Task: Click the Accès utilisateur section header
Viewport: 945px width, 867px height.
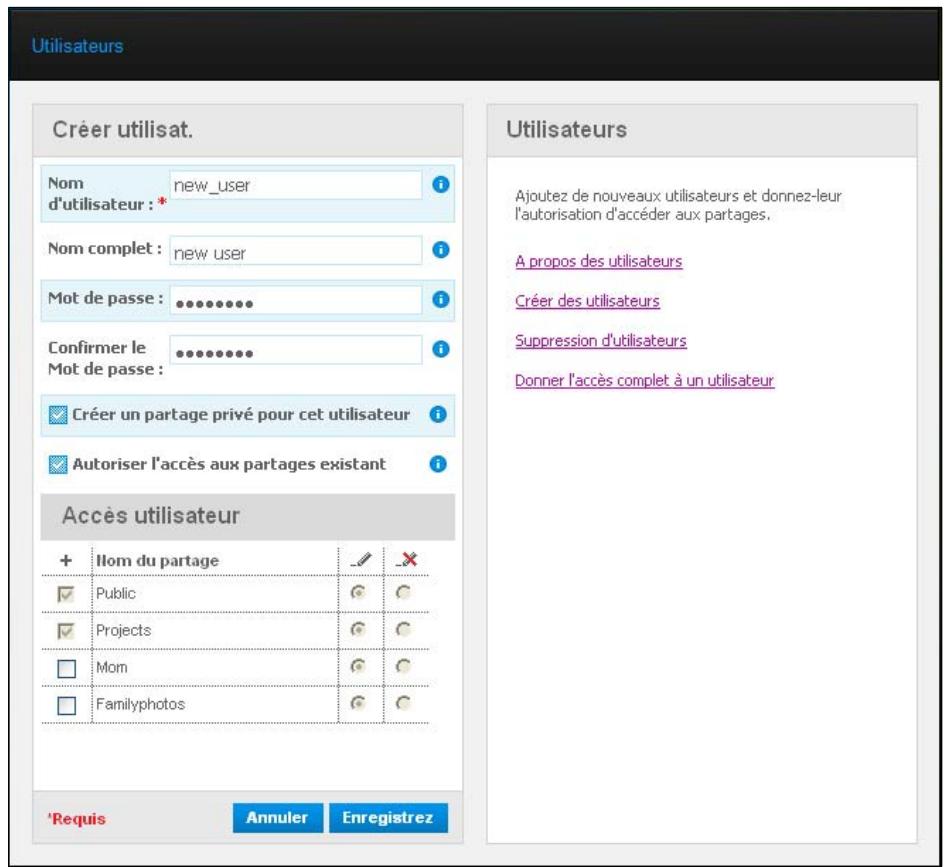Action: pos(248,516)
